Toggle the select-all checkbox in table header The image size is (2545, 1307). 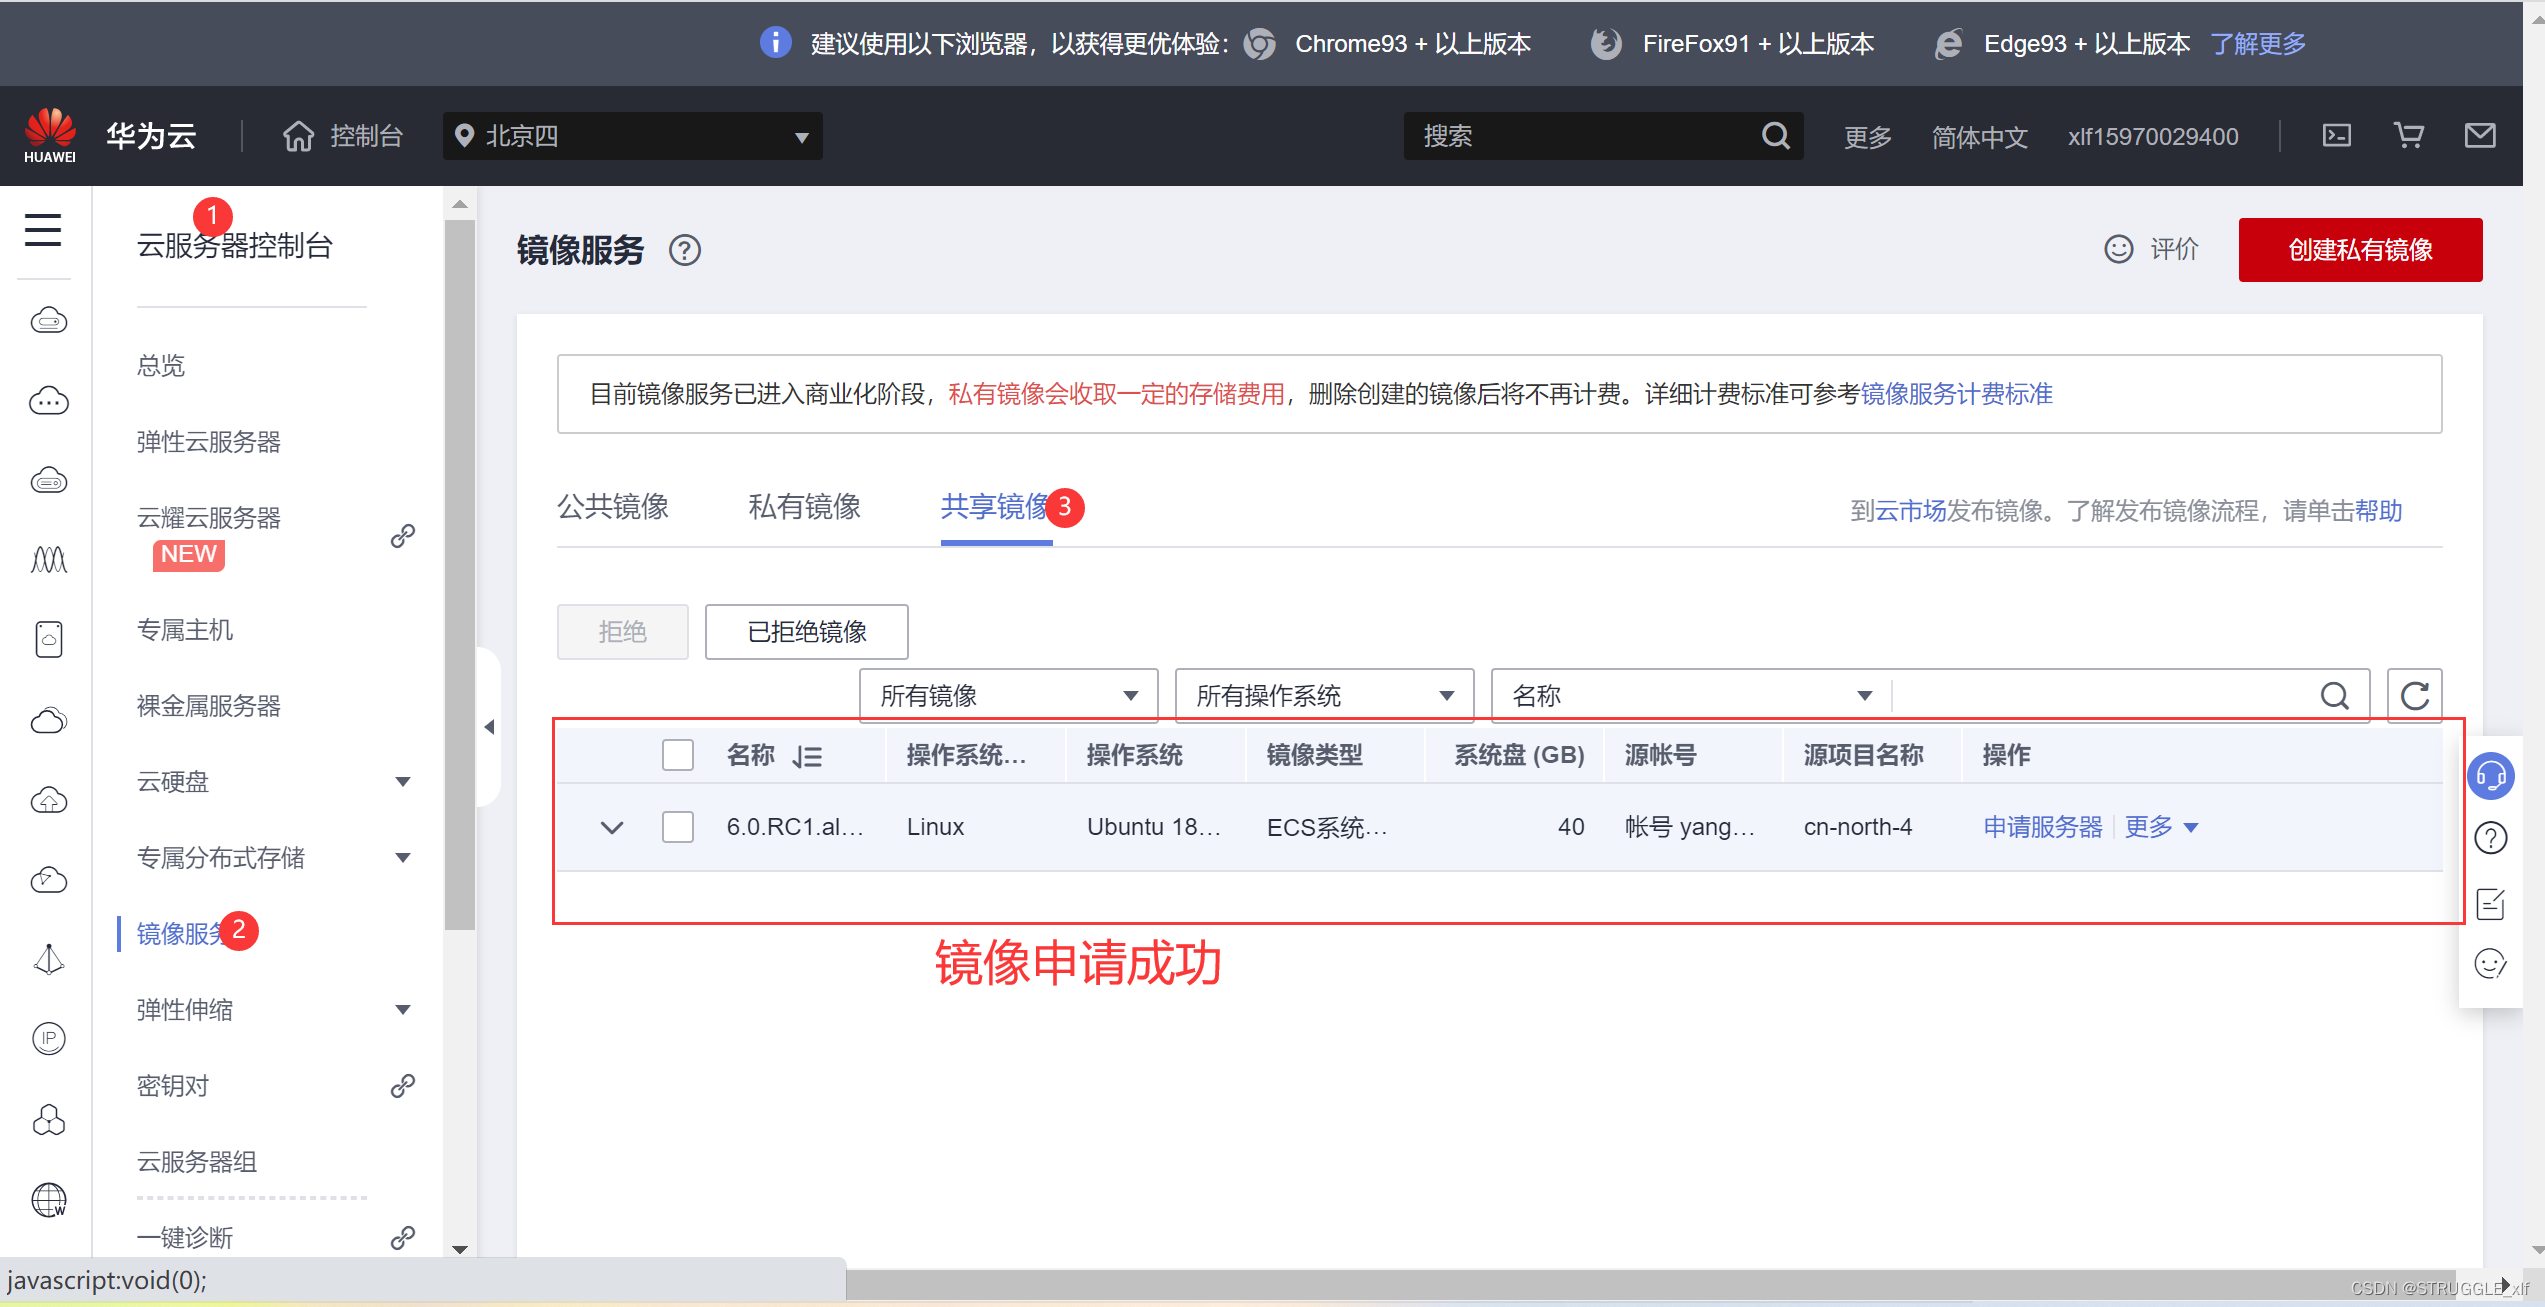click(x=678, y=755)
